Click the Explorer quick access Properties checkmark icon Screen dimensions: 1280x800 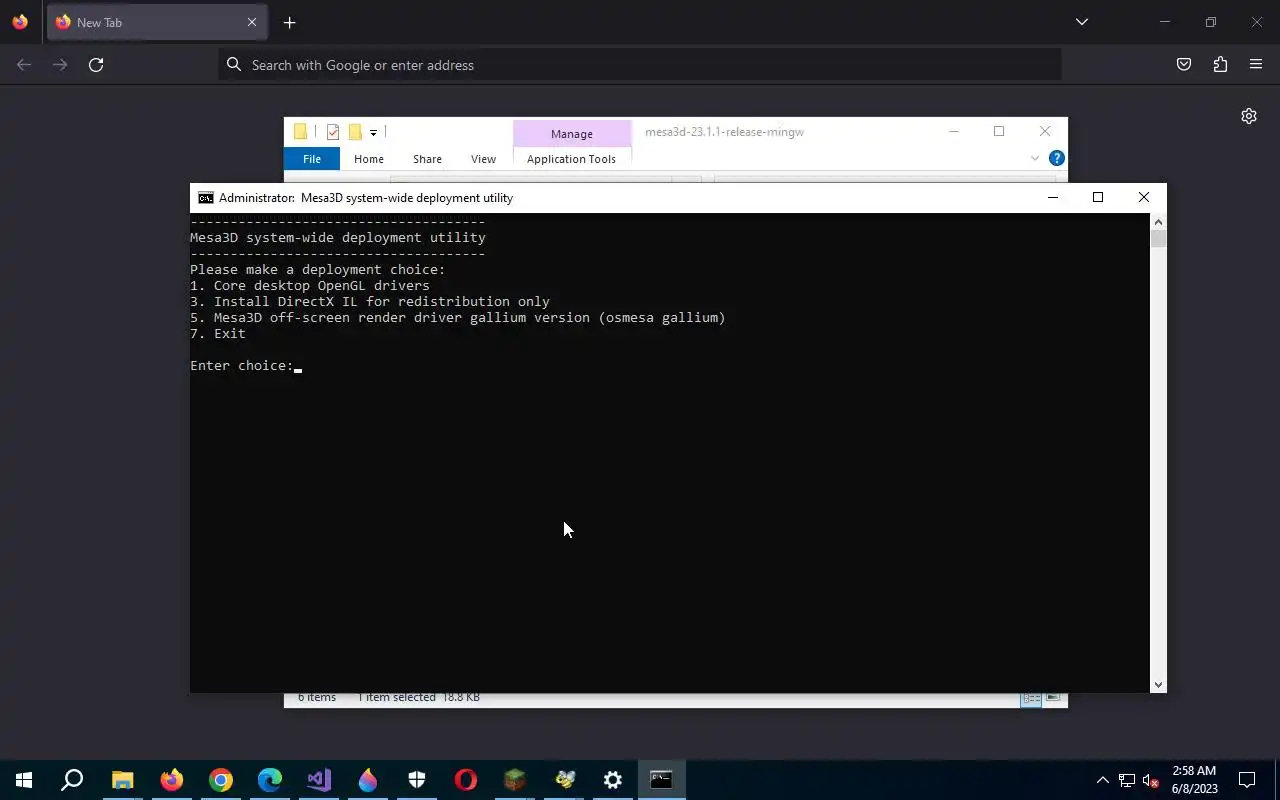333,132
